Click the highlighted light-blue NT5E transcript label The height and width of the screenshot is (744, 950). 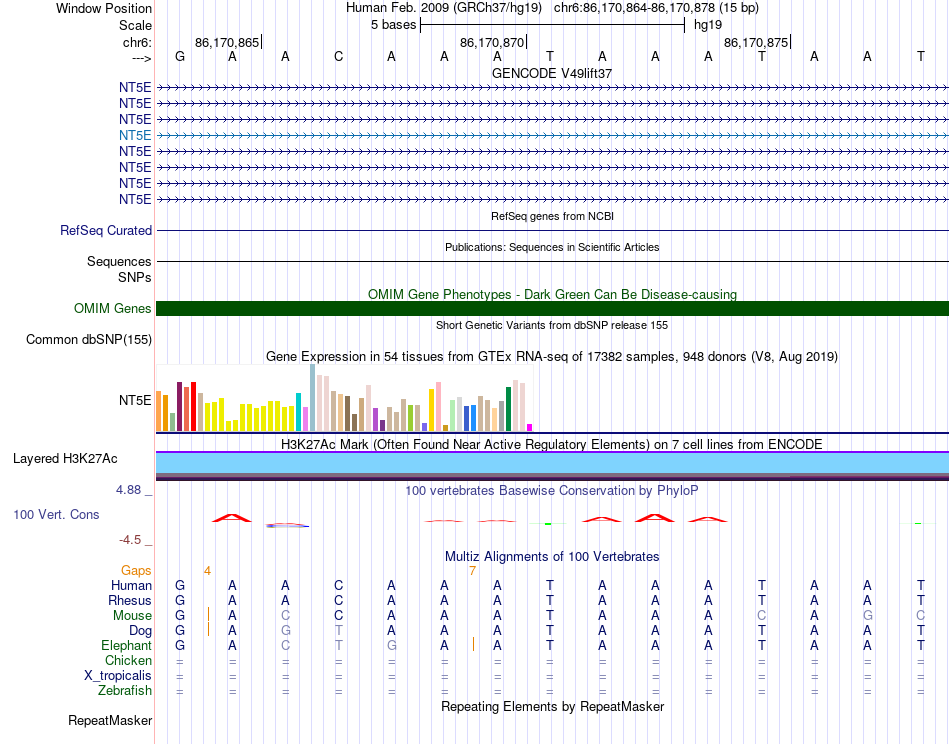point(135,135)
